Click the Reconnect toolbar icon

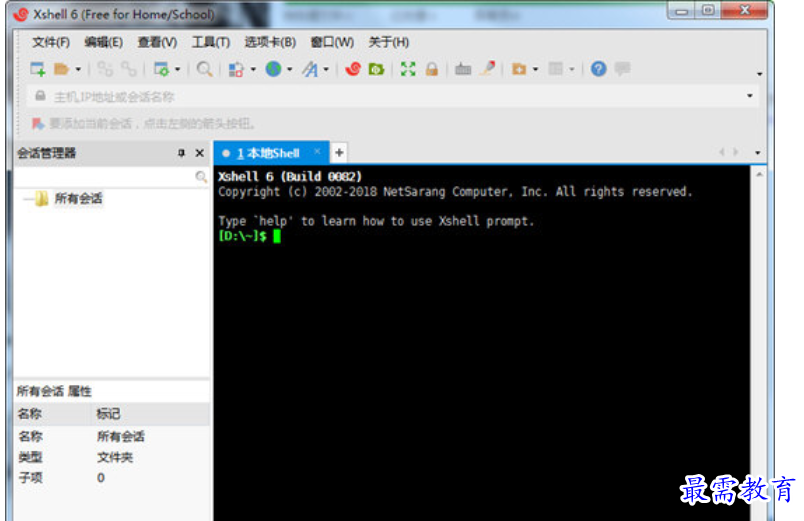[129, 69]
